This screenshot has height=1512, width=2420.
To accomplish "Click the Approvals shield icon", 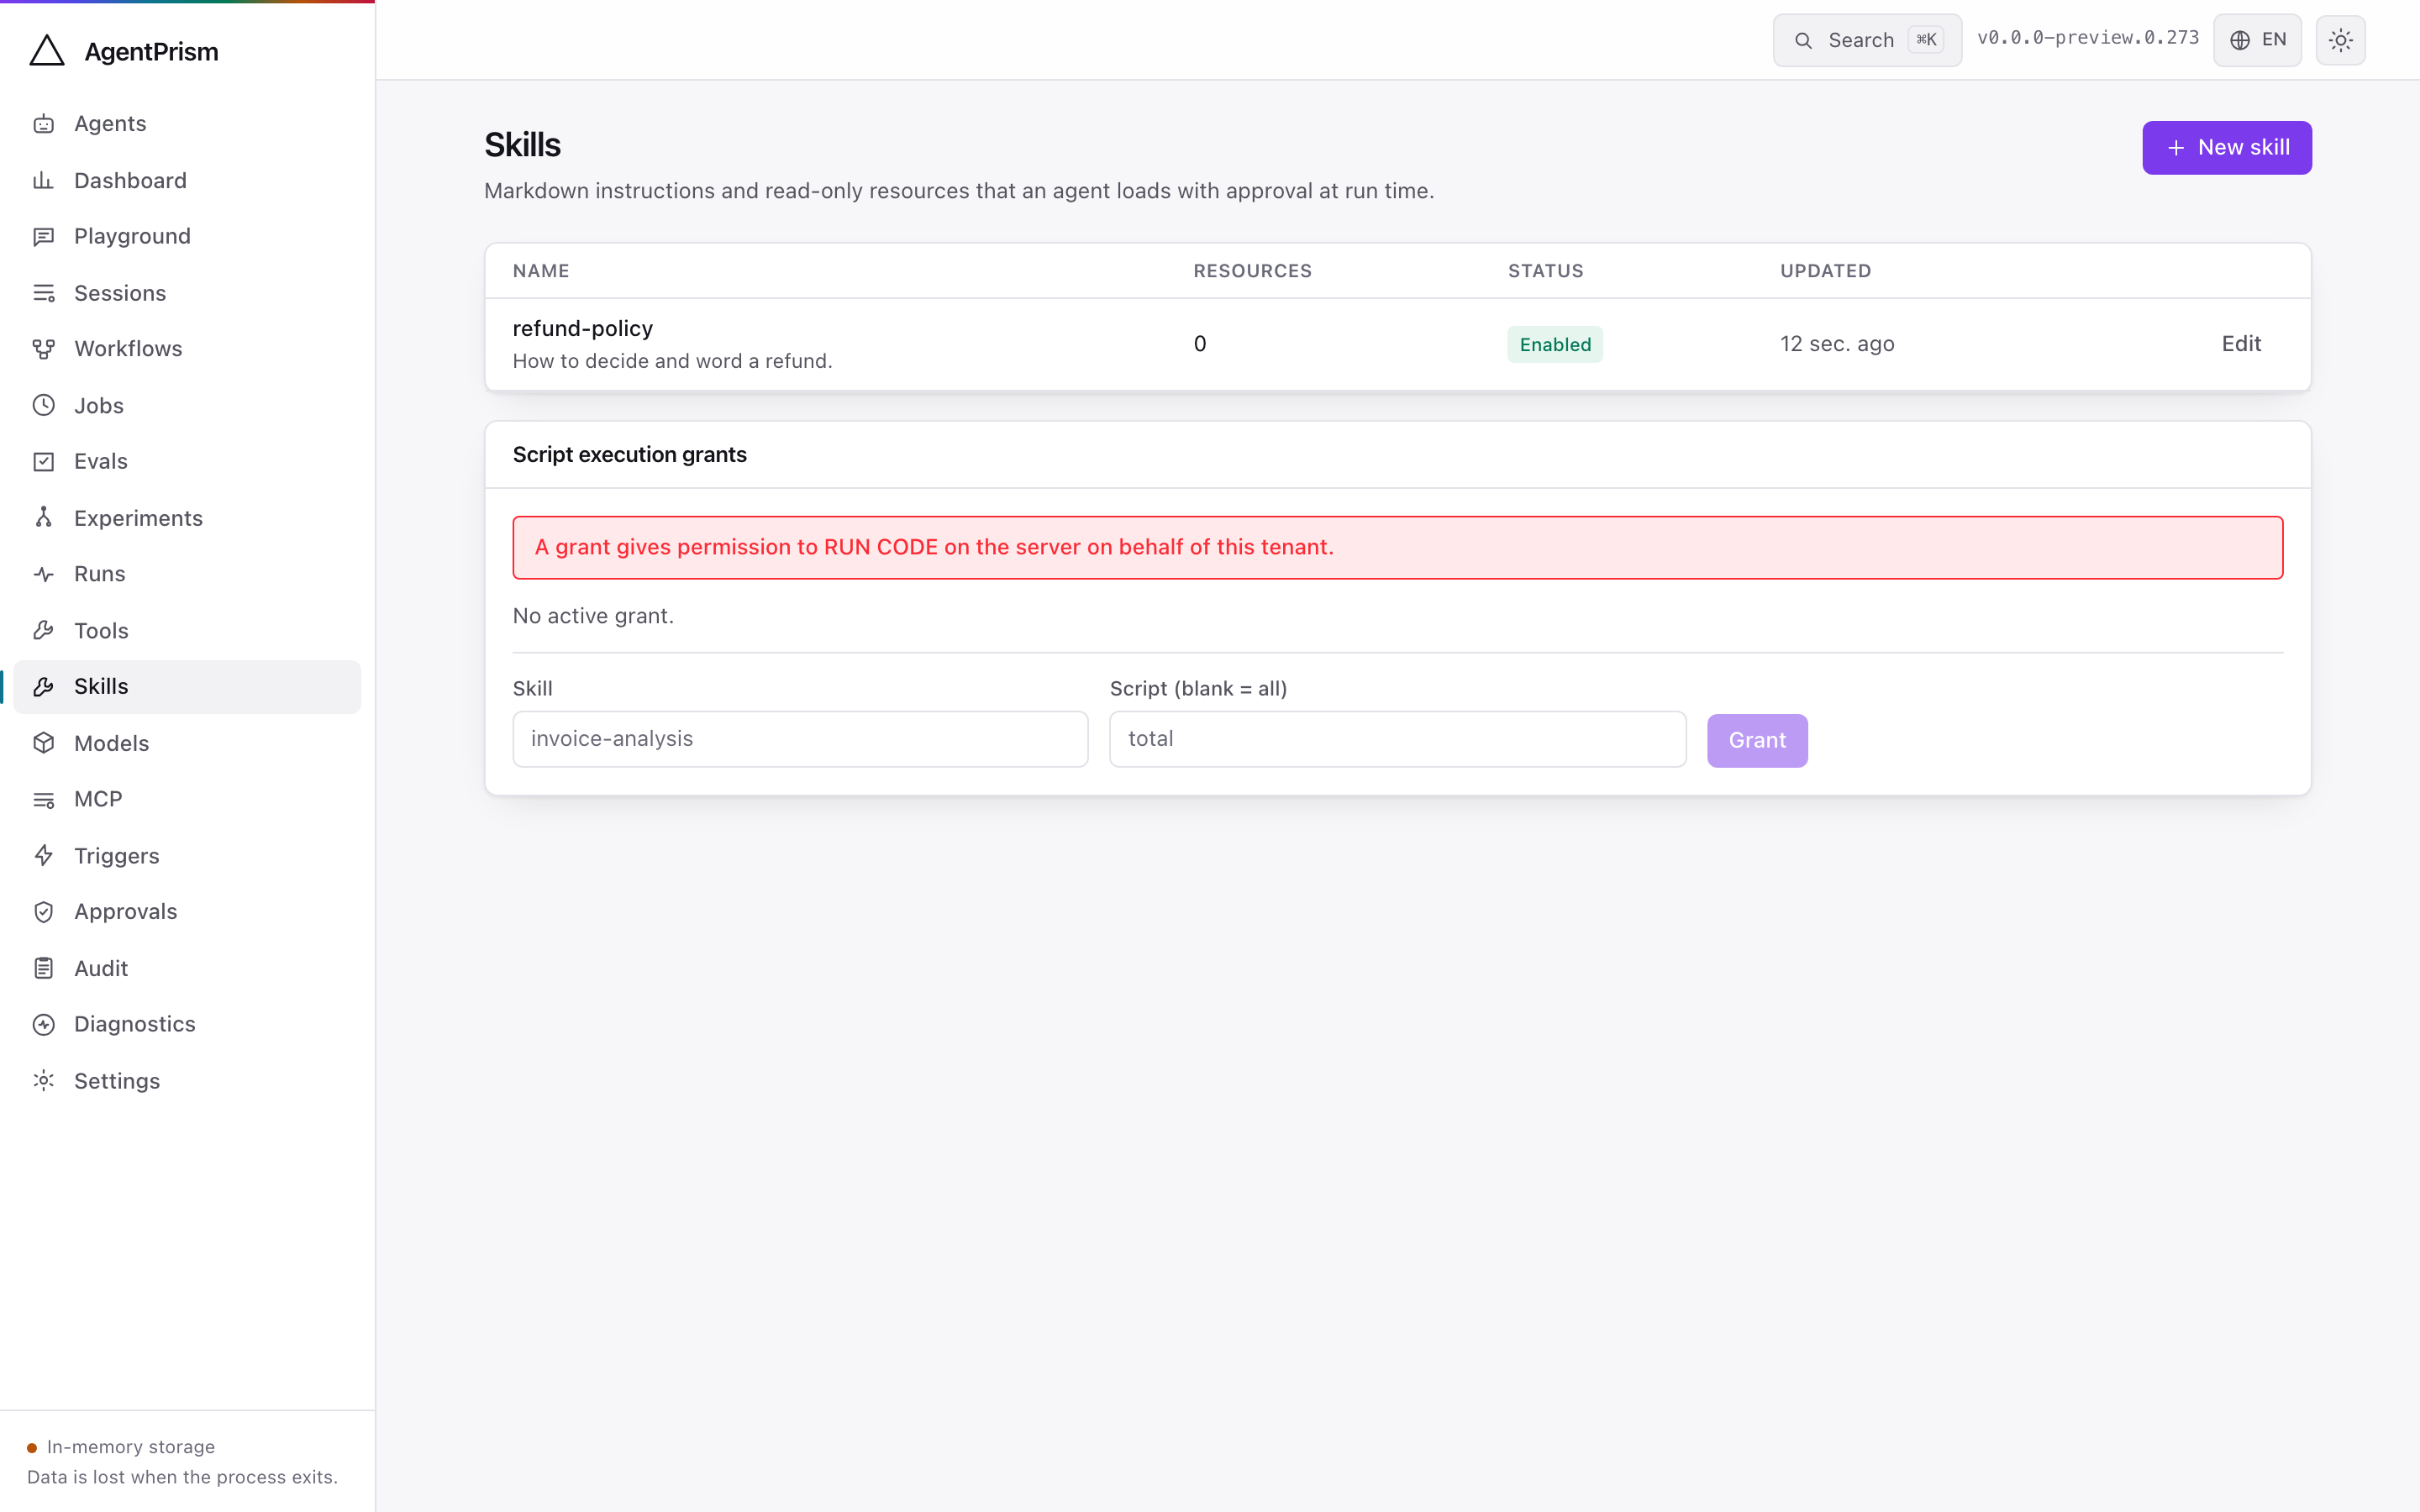I will [x=44, y=912].
